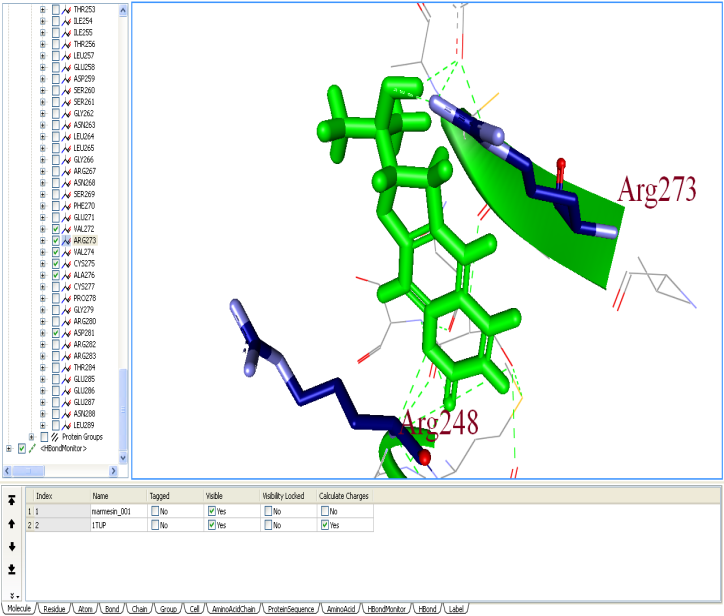Click the move-down arrow icon
The height and width of the screenshot is (616, 724).
pyautogui.click(x=11, y=546)
